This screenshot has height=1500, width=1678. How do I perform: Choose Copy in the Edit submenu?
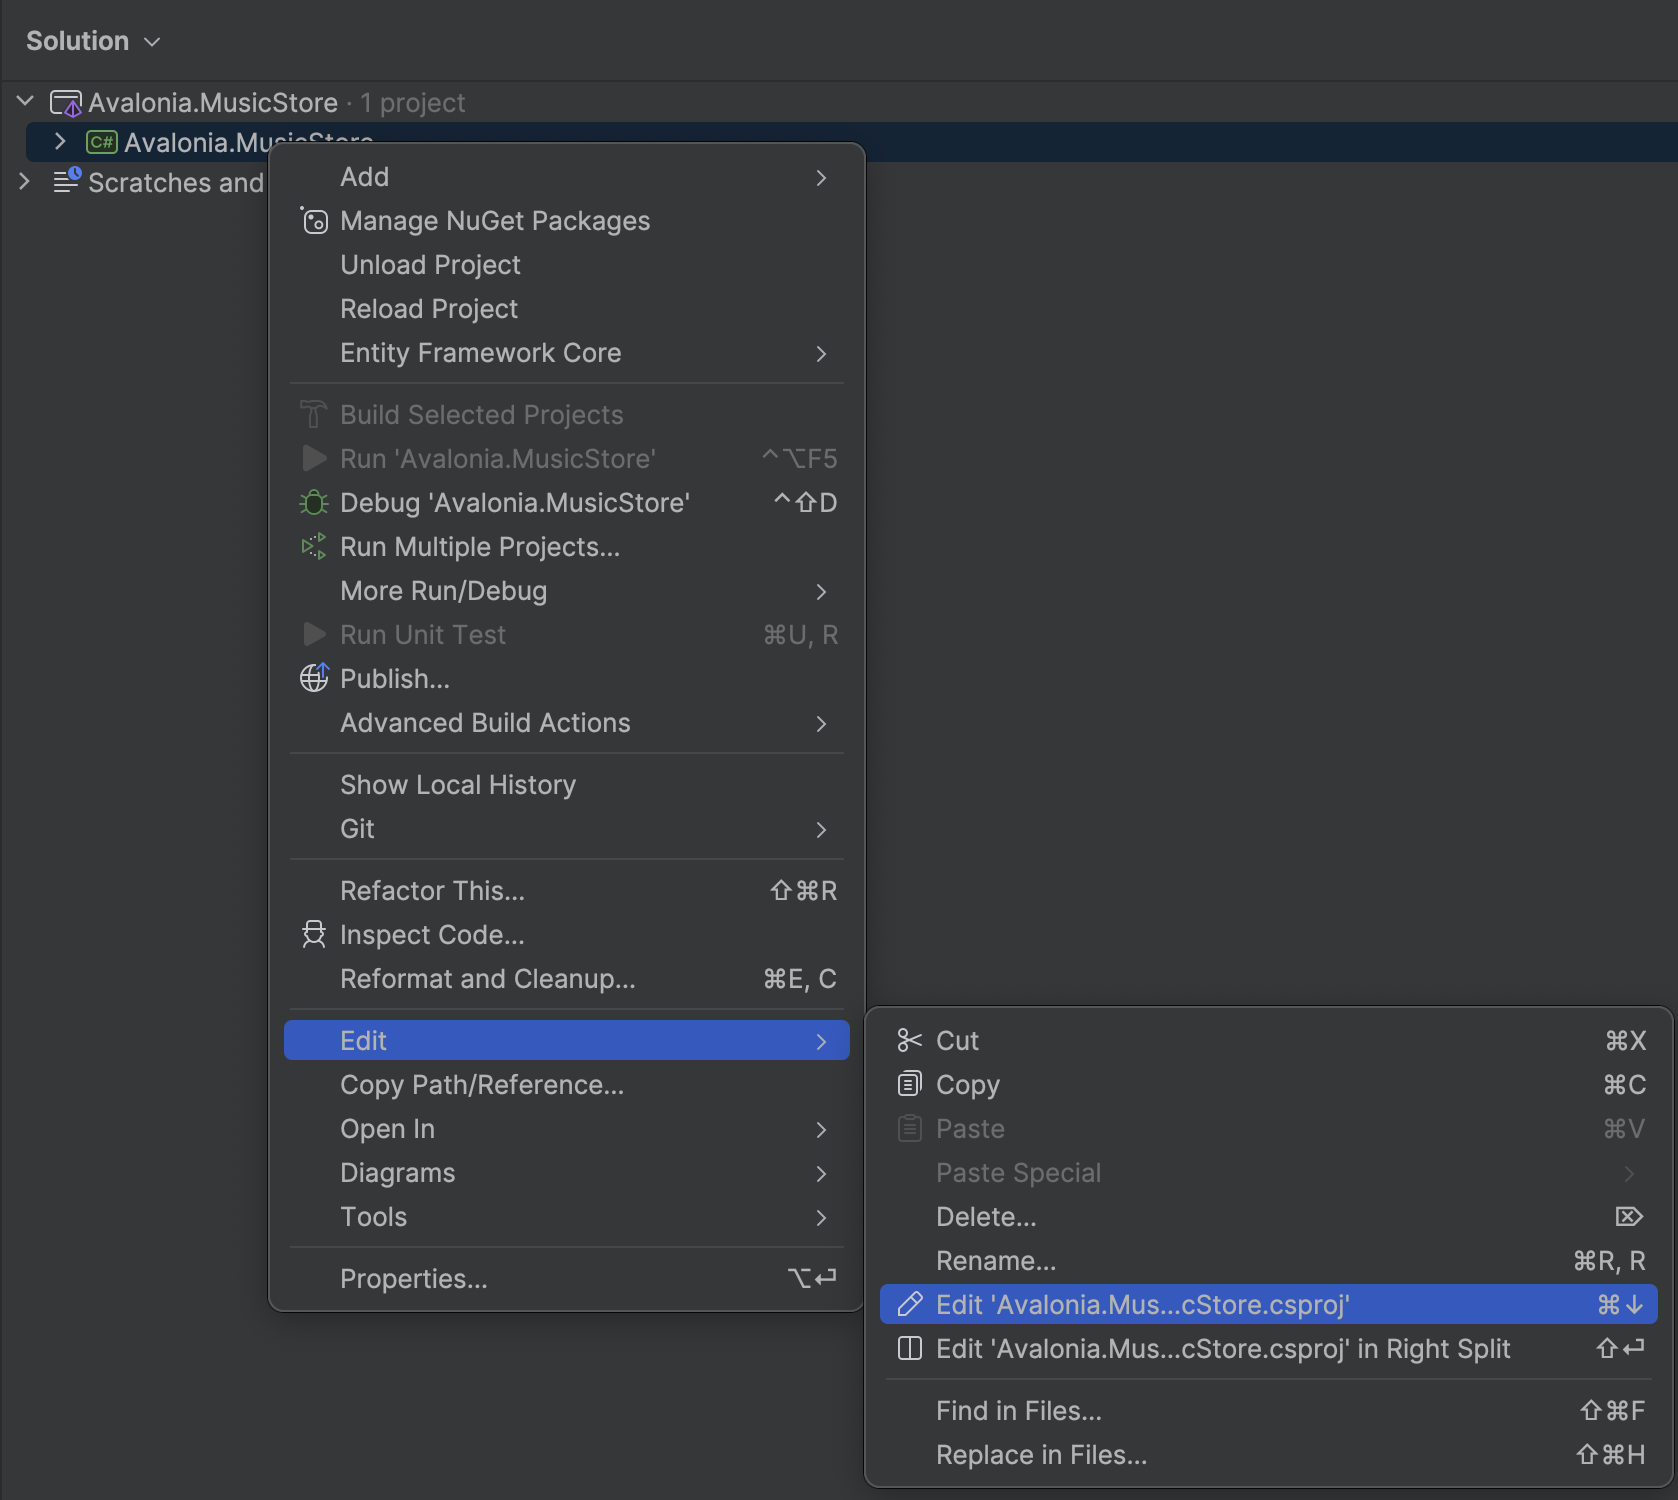1269,1085
